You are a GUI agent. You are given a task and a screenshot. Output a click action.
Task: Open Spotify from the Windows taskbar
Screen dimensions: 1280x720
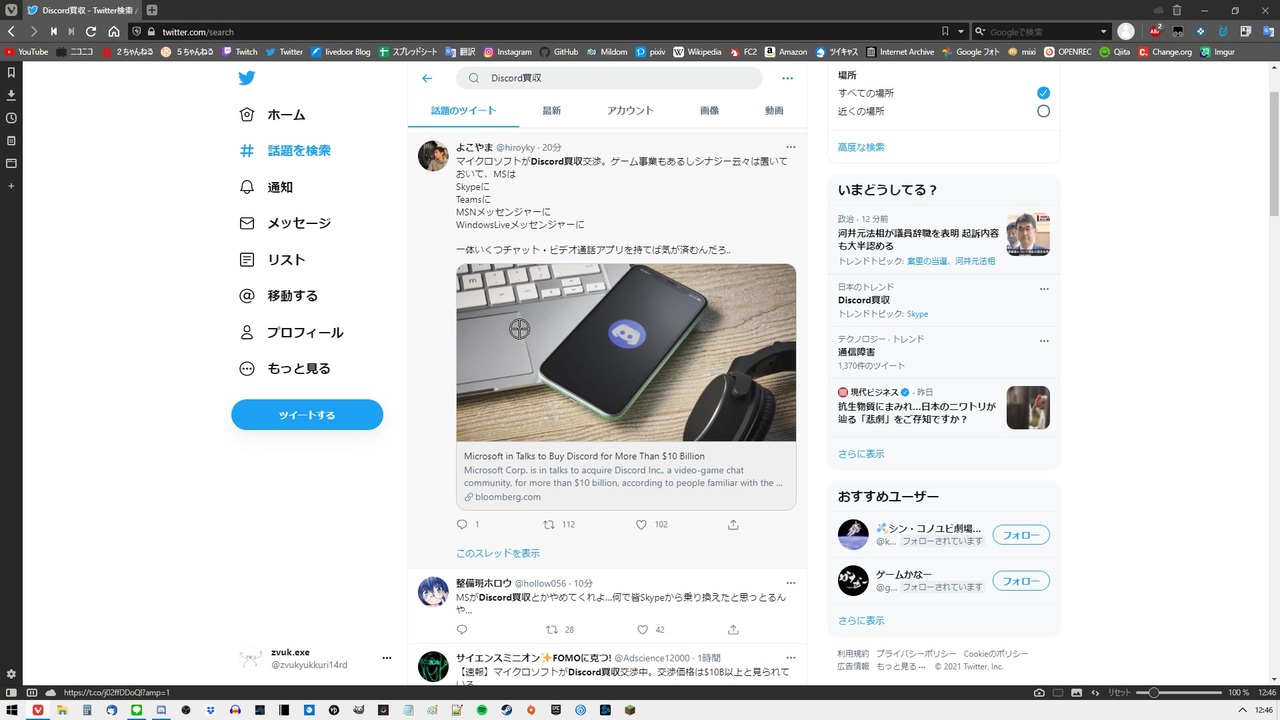(481, 710)
